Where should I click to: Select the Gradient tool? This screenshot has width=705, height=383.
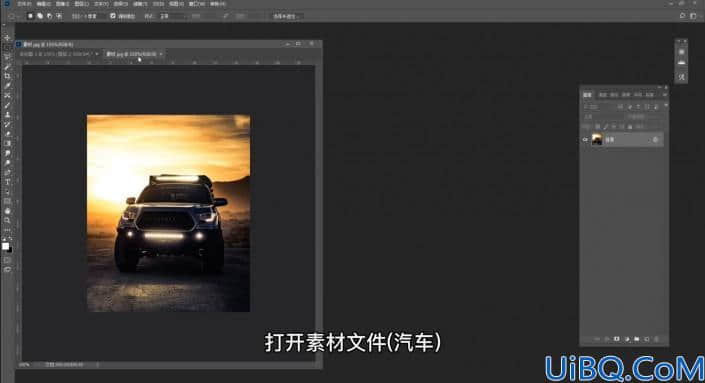[x=7, y=143]
